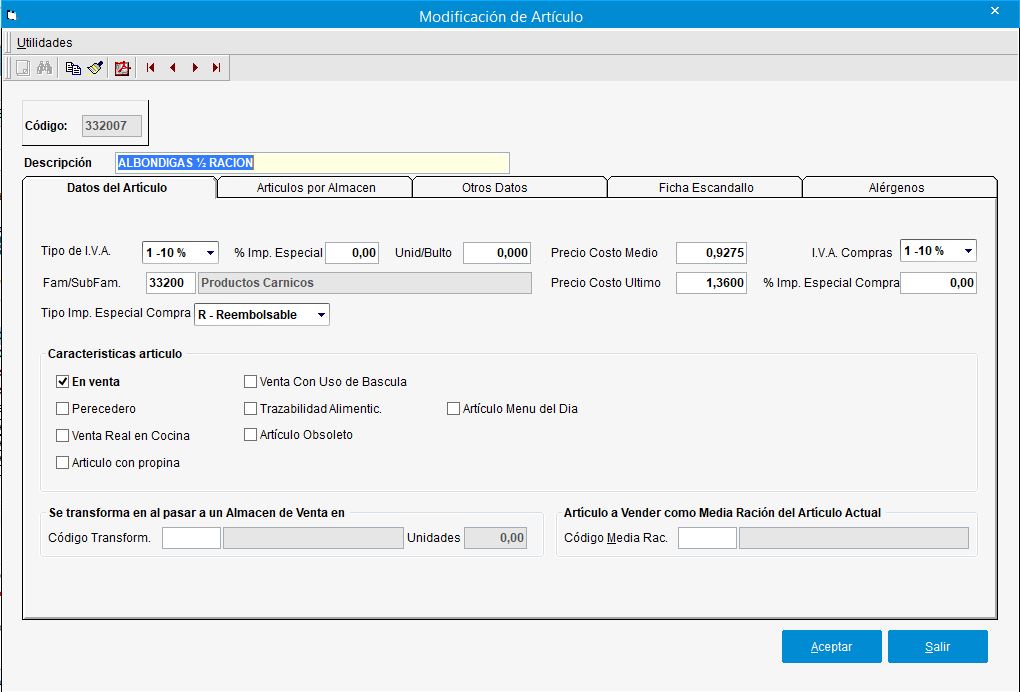Click the Unid/Bulto label

pyautogui.click(x=423, y=253)
